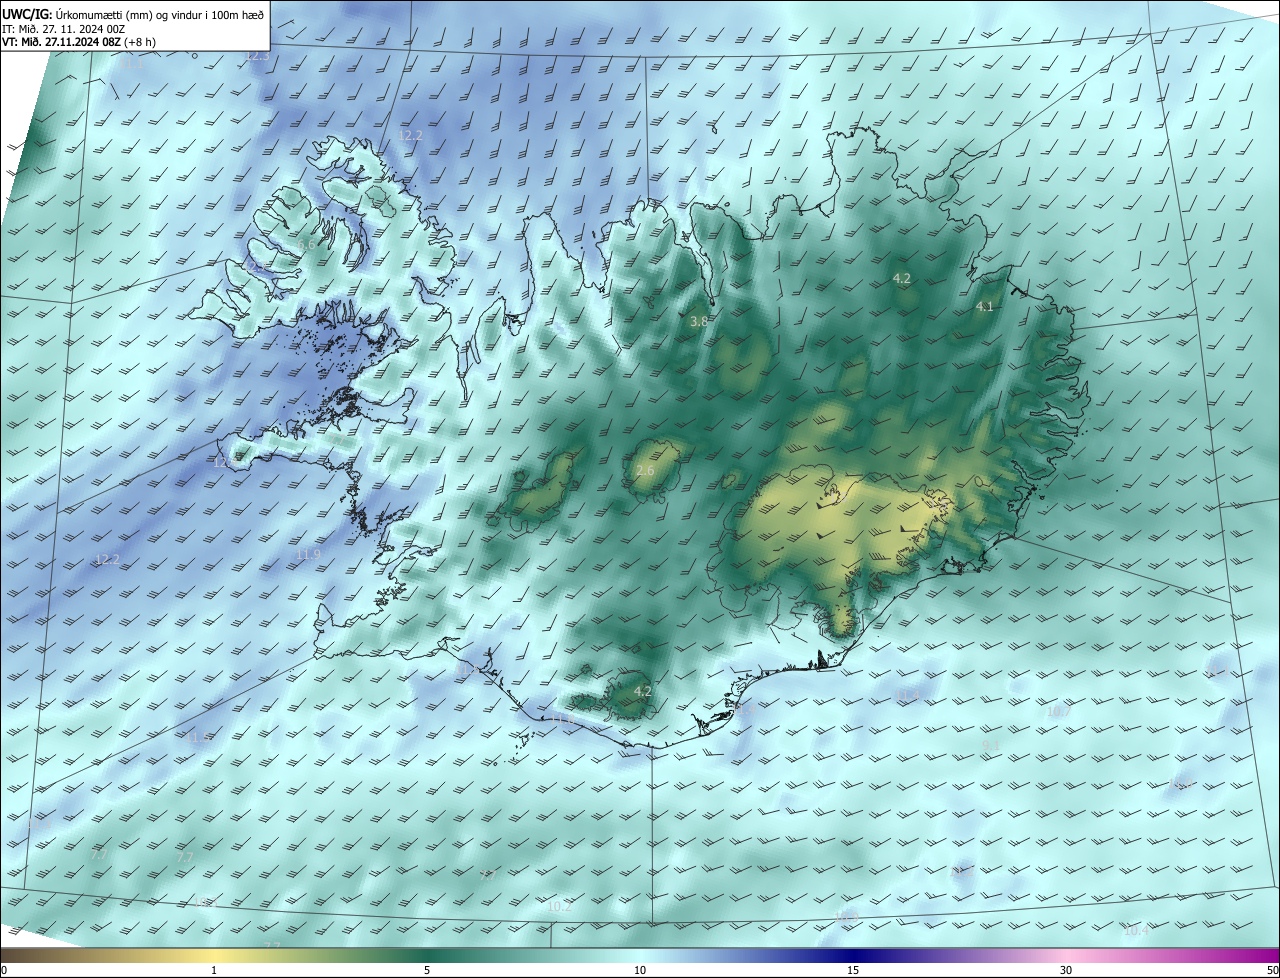
Task: Click the "3.8" value on the map
Action: [x=699, y=321]
